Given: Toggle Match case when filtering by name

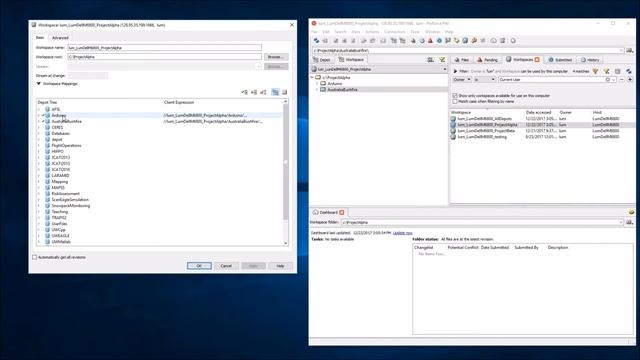Looking at the screenshot, I should tap(455, 101).
